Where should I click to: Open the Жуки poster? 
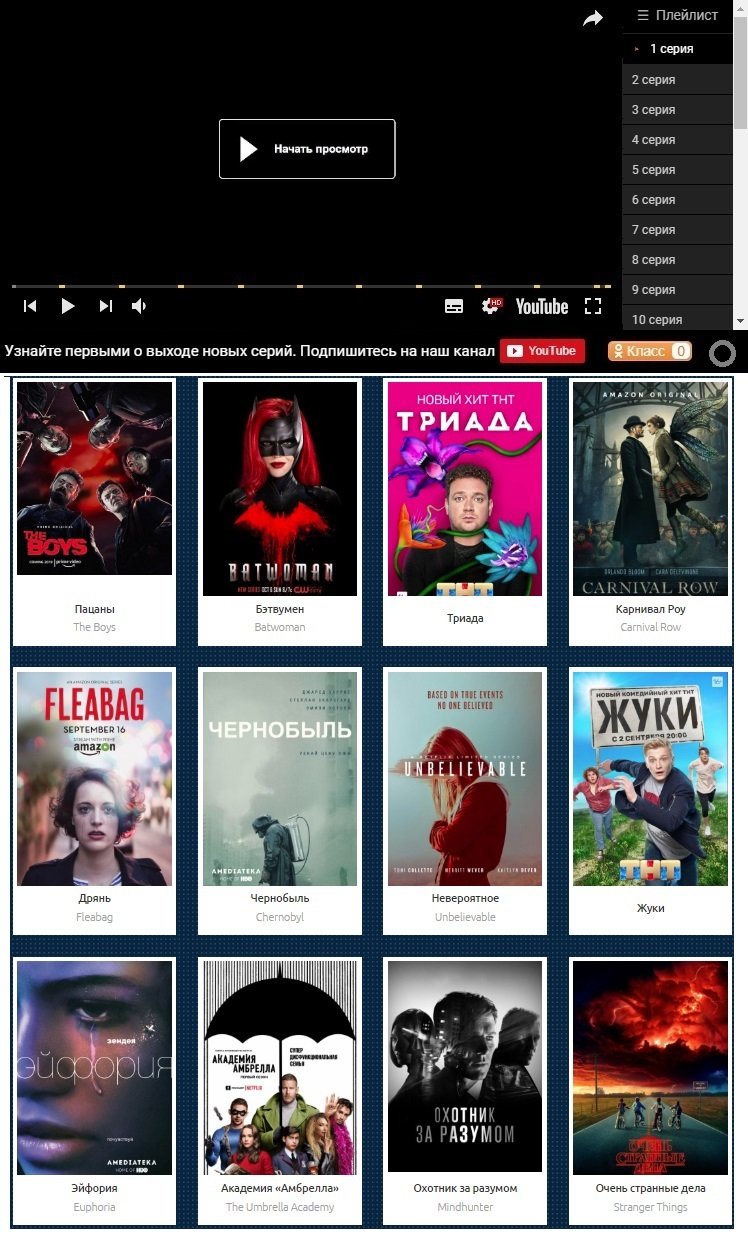click(x=650, y=779)
